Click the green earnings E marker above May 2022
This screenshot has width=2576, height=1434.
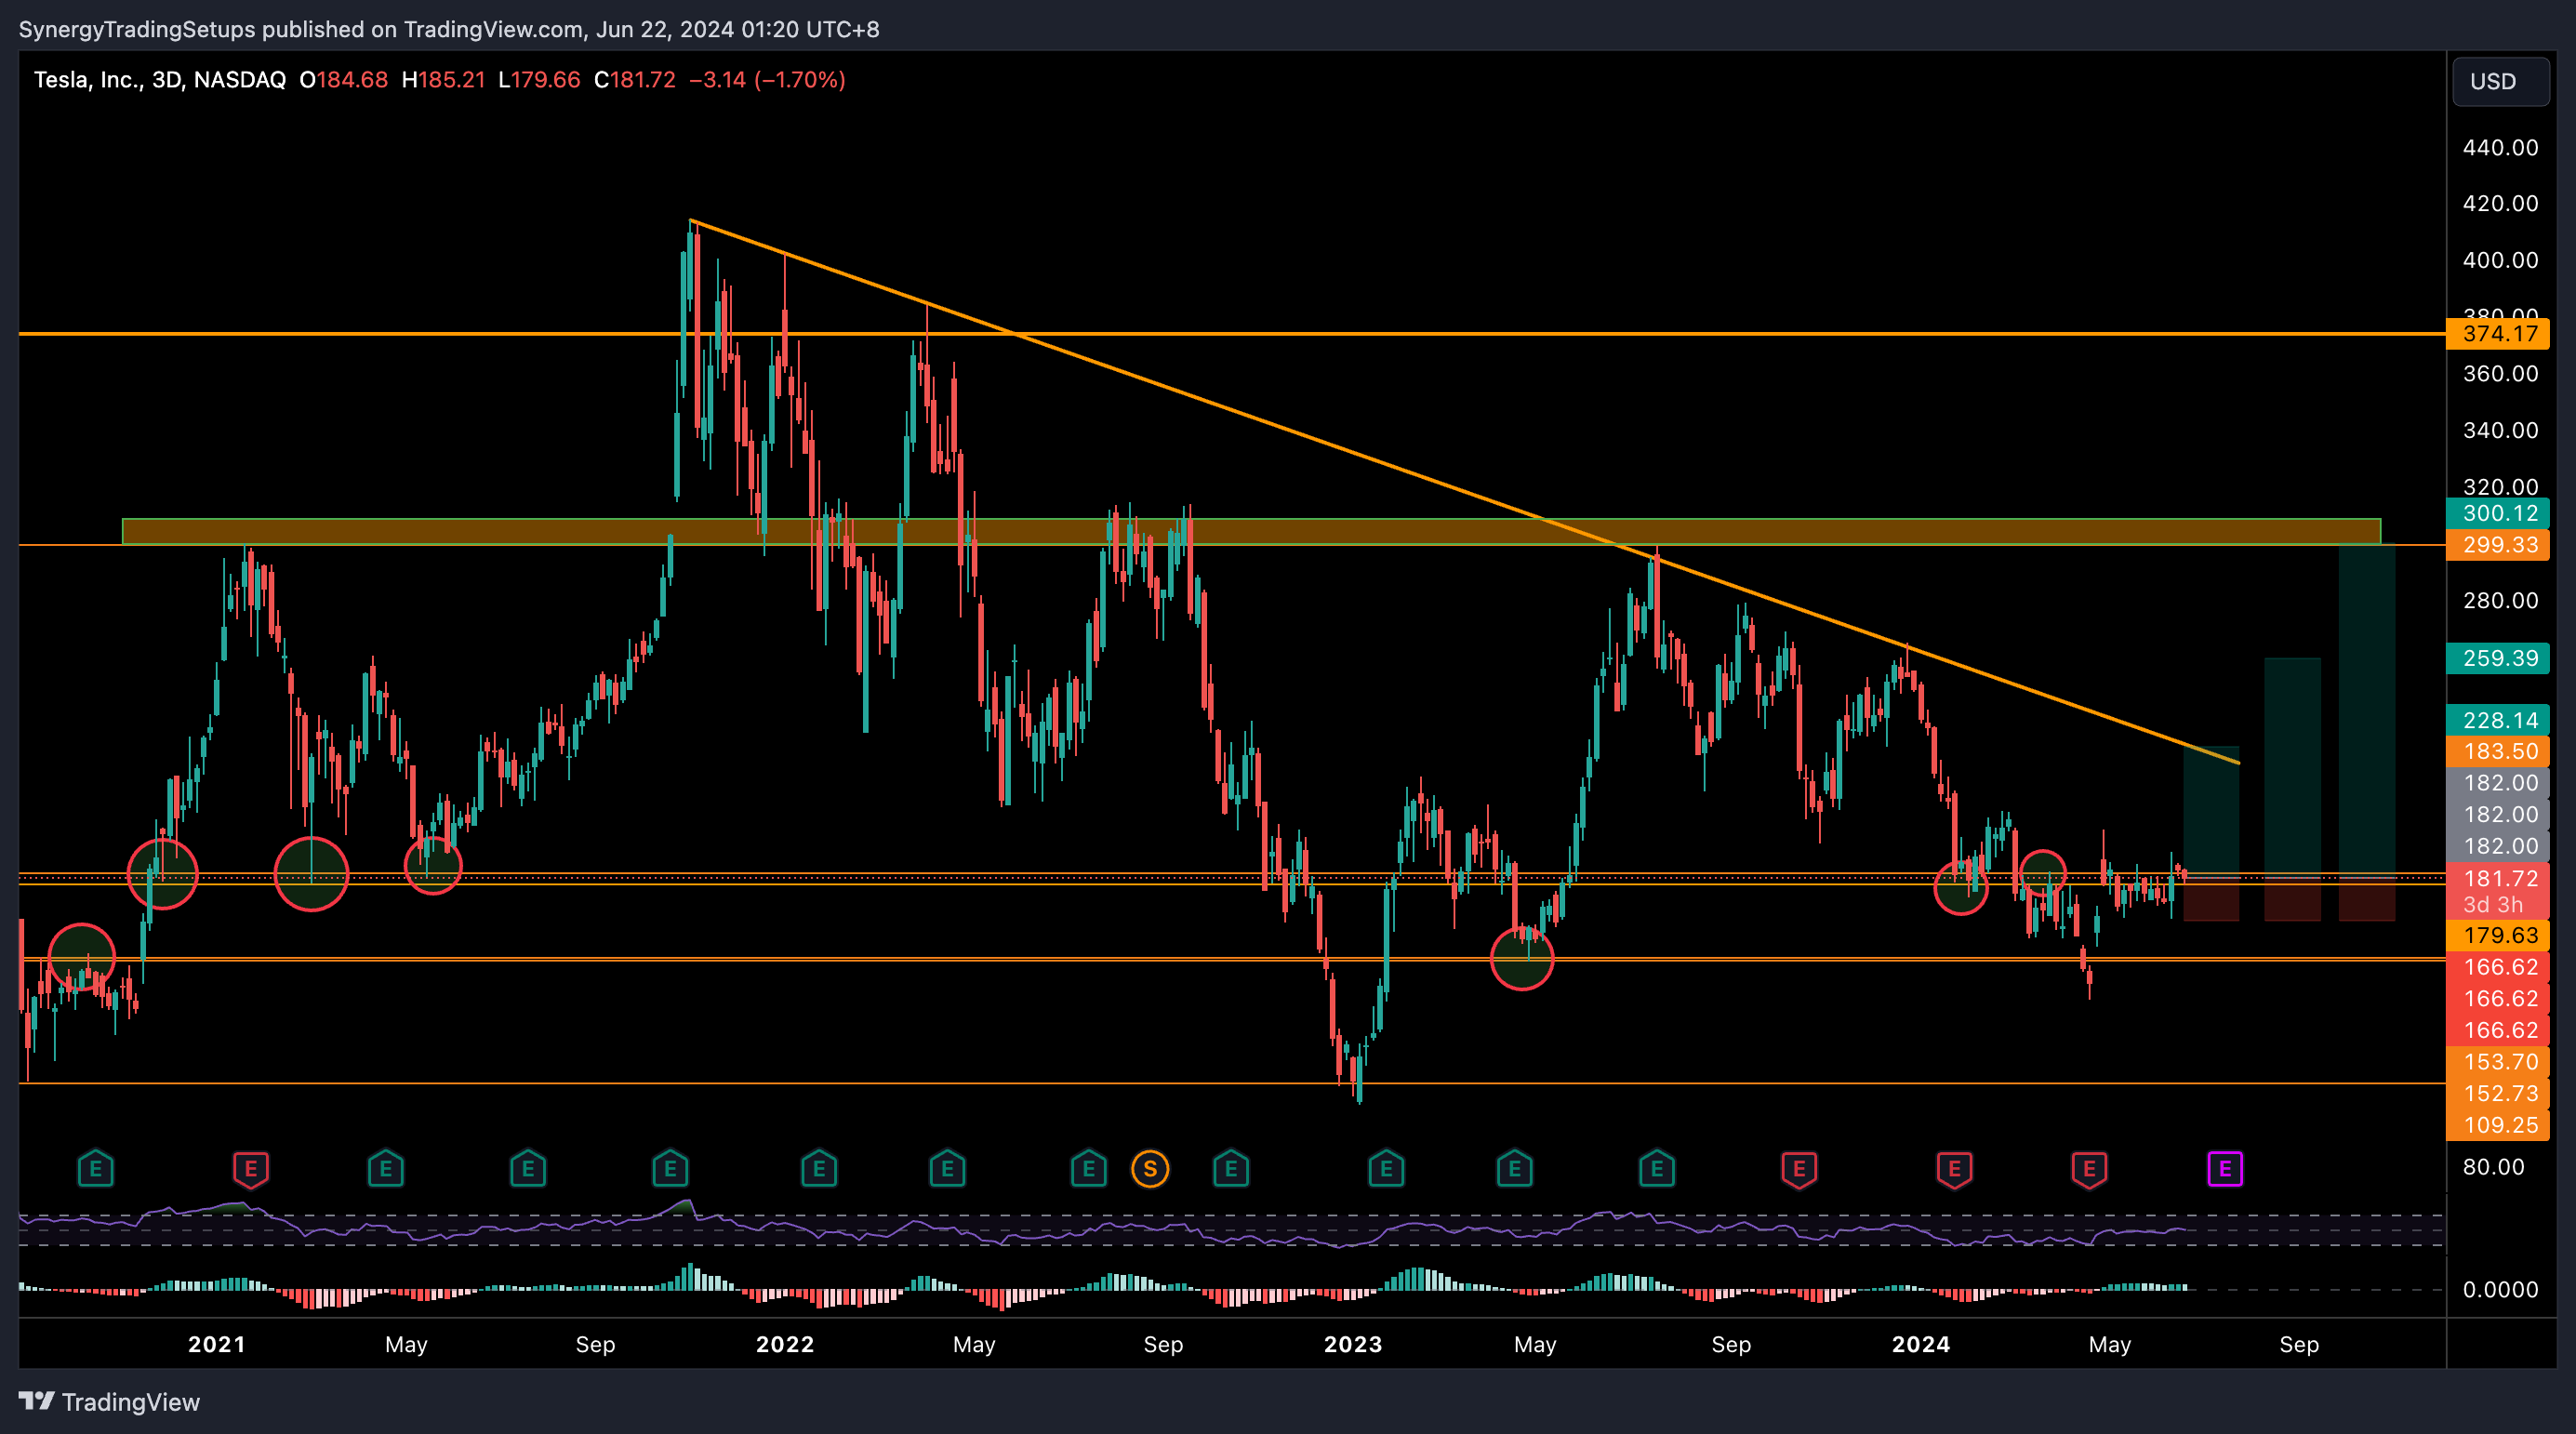947,1168
